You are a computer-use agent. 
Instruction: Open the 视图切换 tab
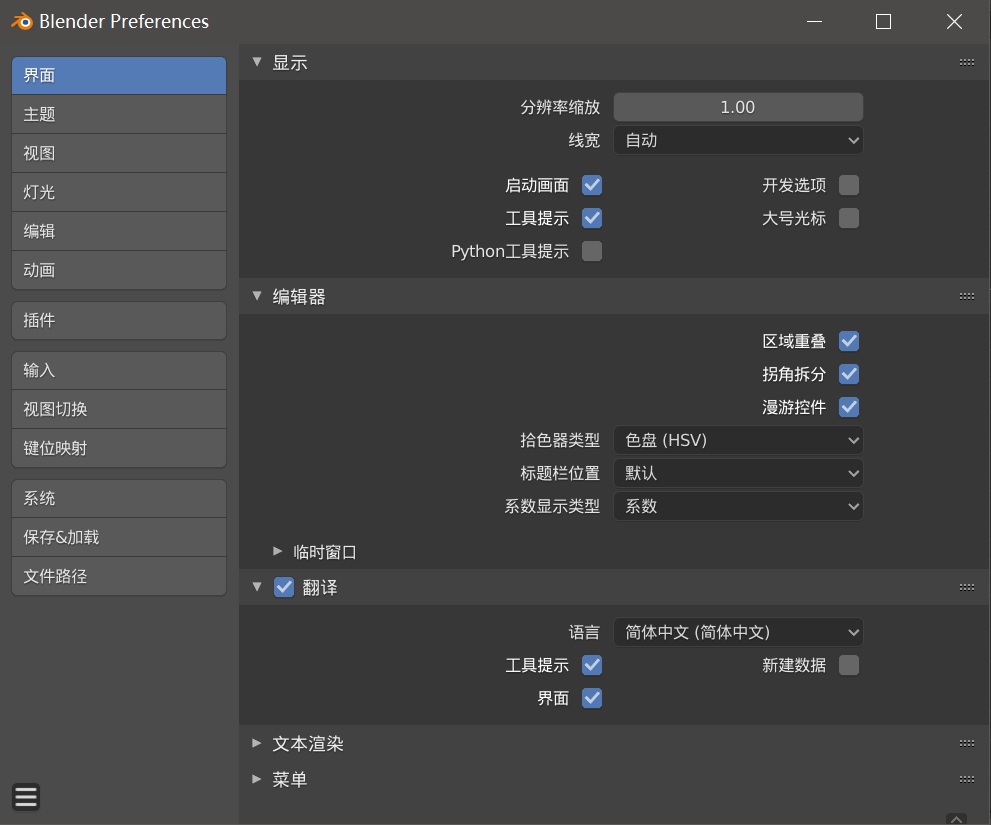[119, 410]
